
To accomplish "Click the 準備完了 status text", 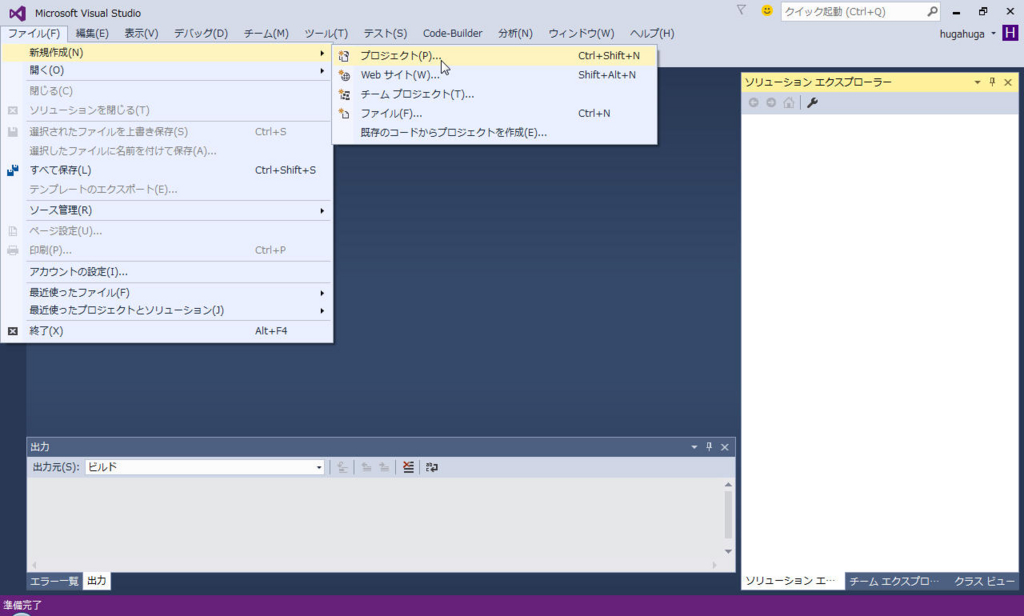I will [22, 605].
